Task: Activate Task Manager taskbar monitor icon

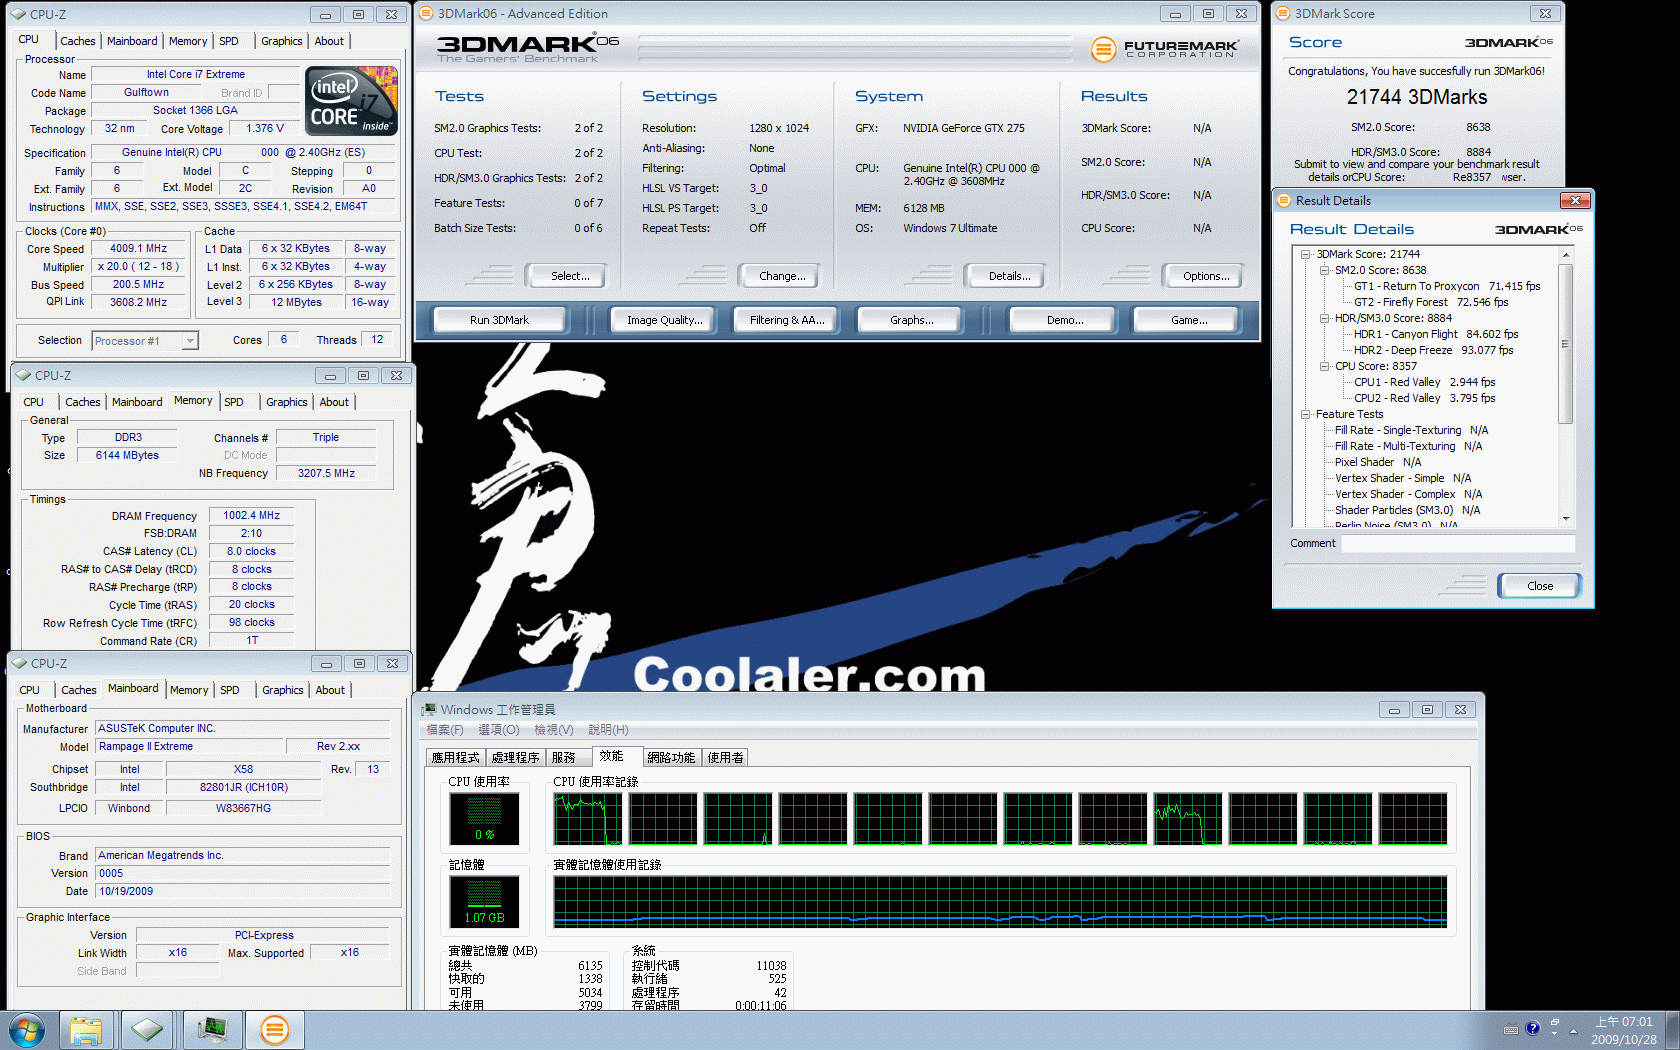Action: (x=211, y=1030)
